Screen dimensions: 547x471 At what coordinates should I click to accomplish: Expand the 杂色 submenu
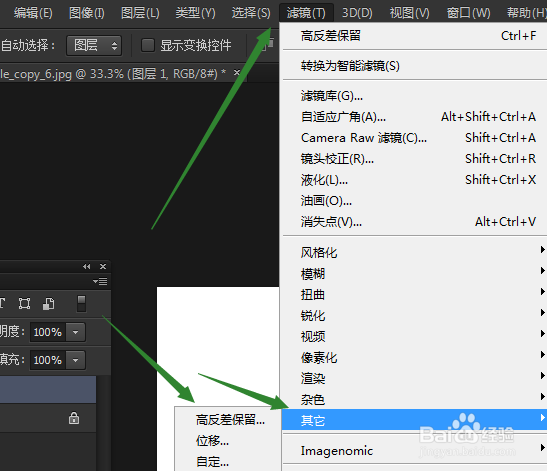(x=415, y=399)
